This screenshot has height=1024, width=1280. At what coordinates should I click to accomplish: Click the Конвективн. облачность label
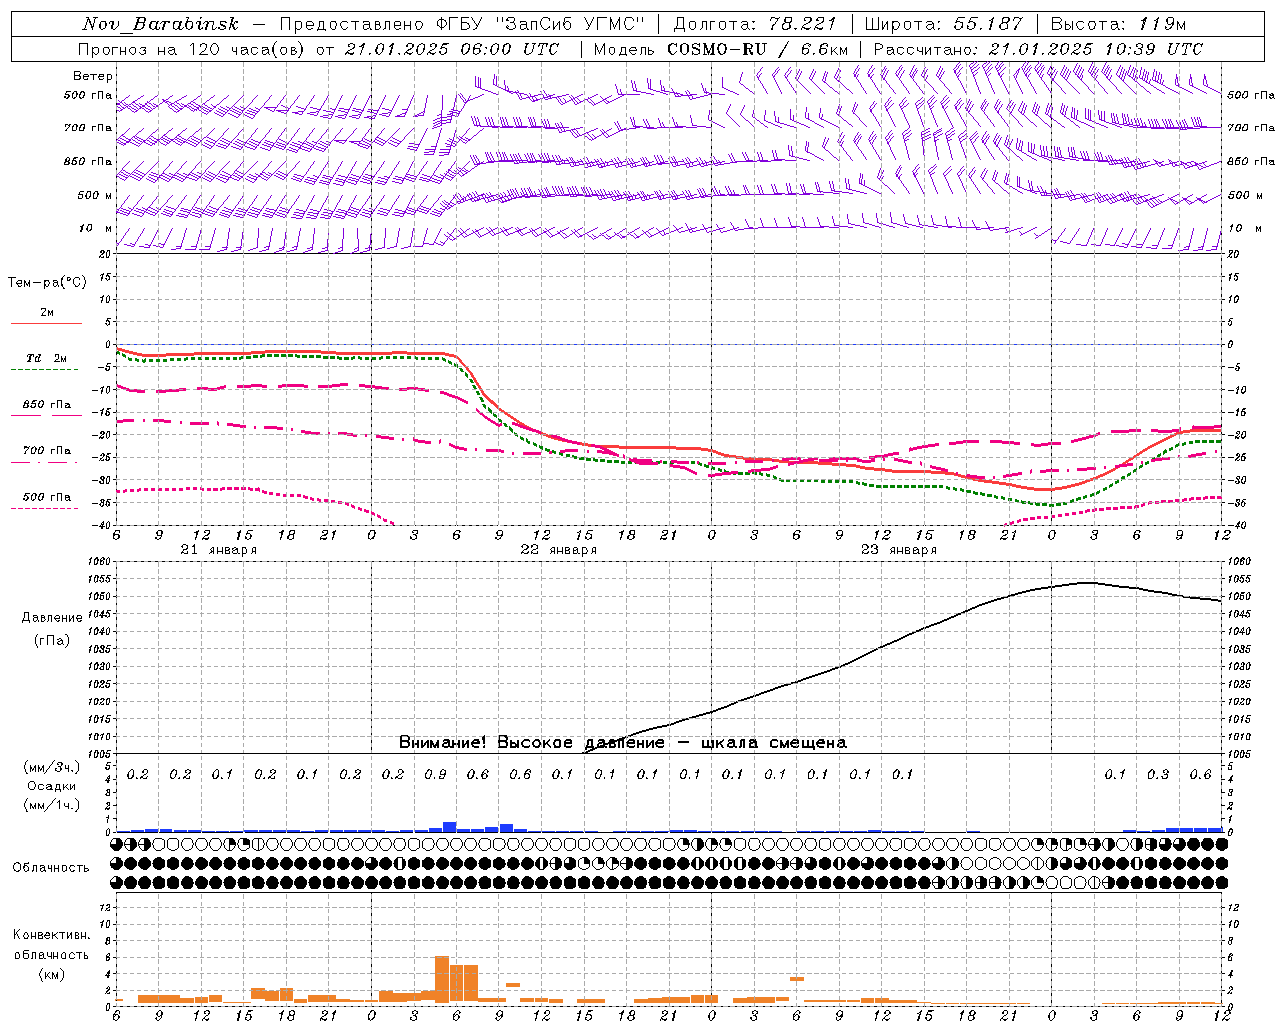[x=51, y=945]
